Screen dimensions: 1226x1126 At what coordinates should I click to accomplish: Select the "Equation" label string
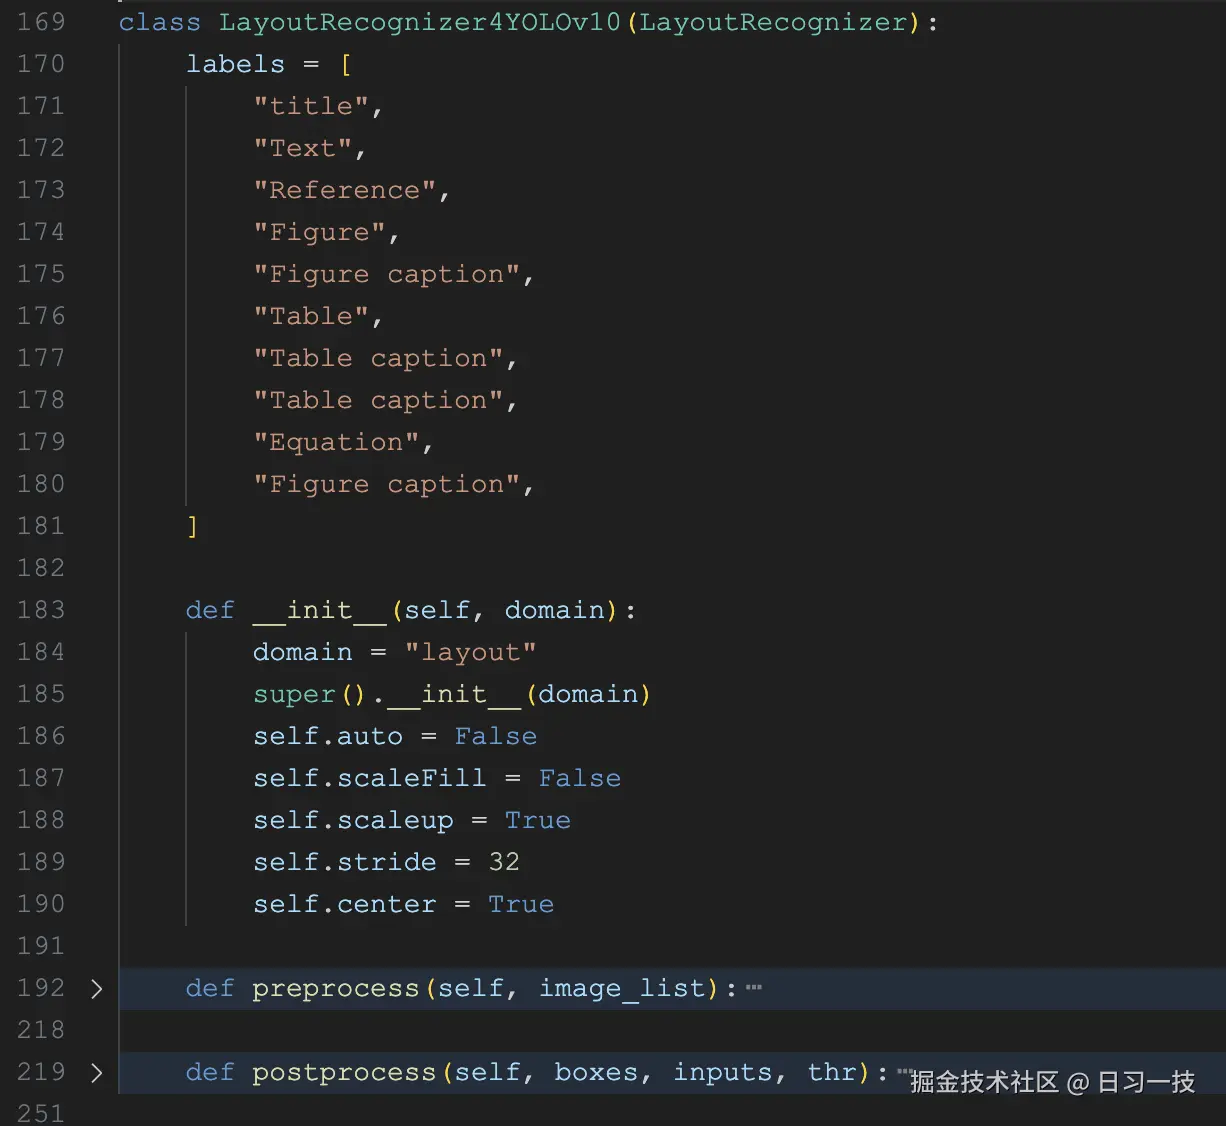[x=336, y=441]
